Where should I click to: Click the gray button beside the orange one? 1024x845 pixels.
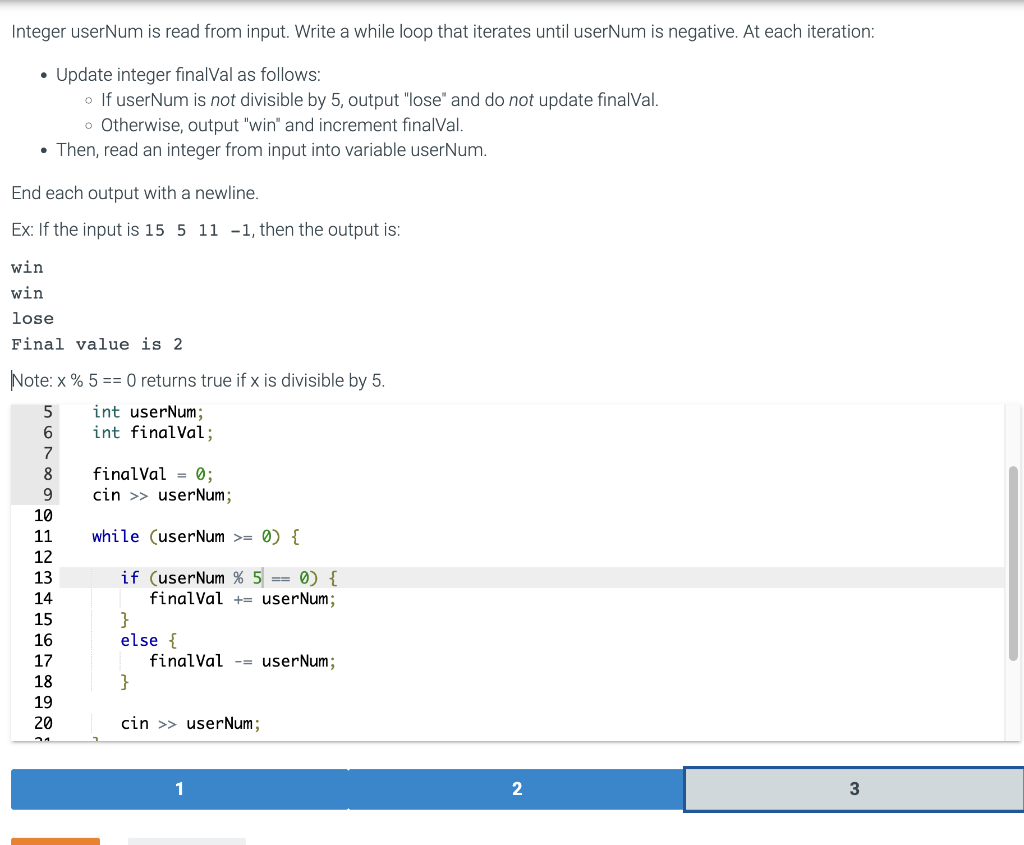pyautogui.click(x=186, y=841)
